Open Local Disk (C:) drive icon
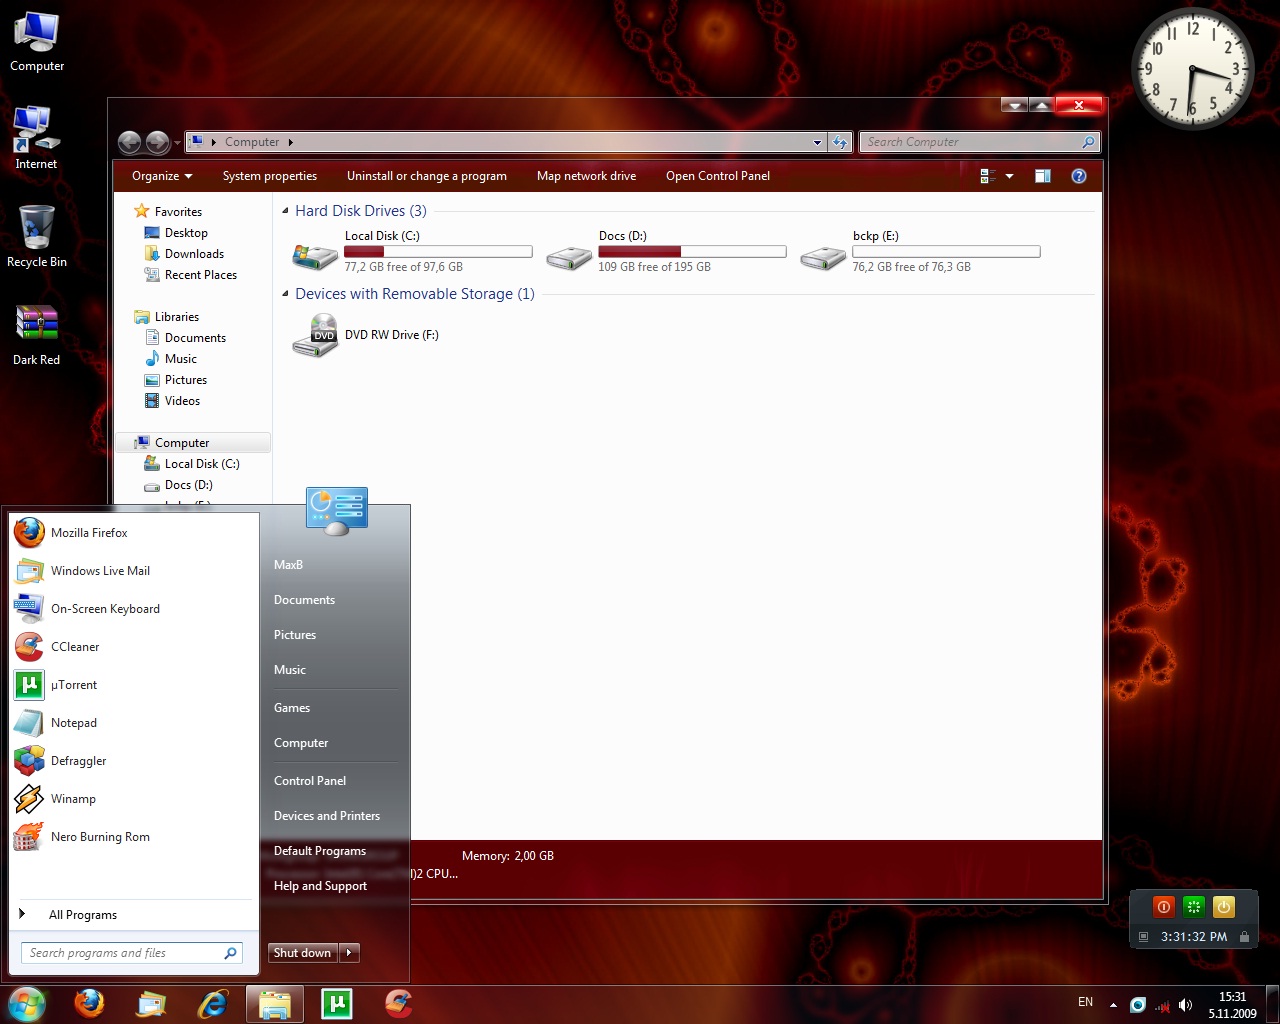1280x1024 pixels. click(x=316, y=257)
